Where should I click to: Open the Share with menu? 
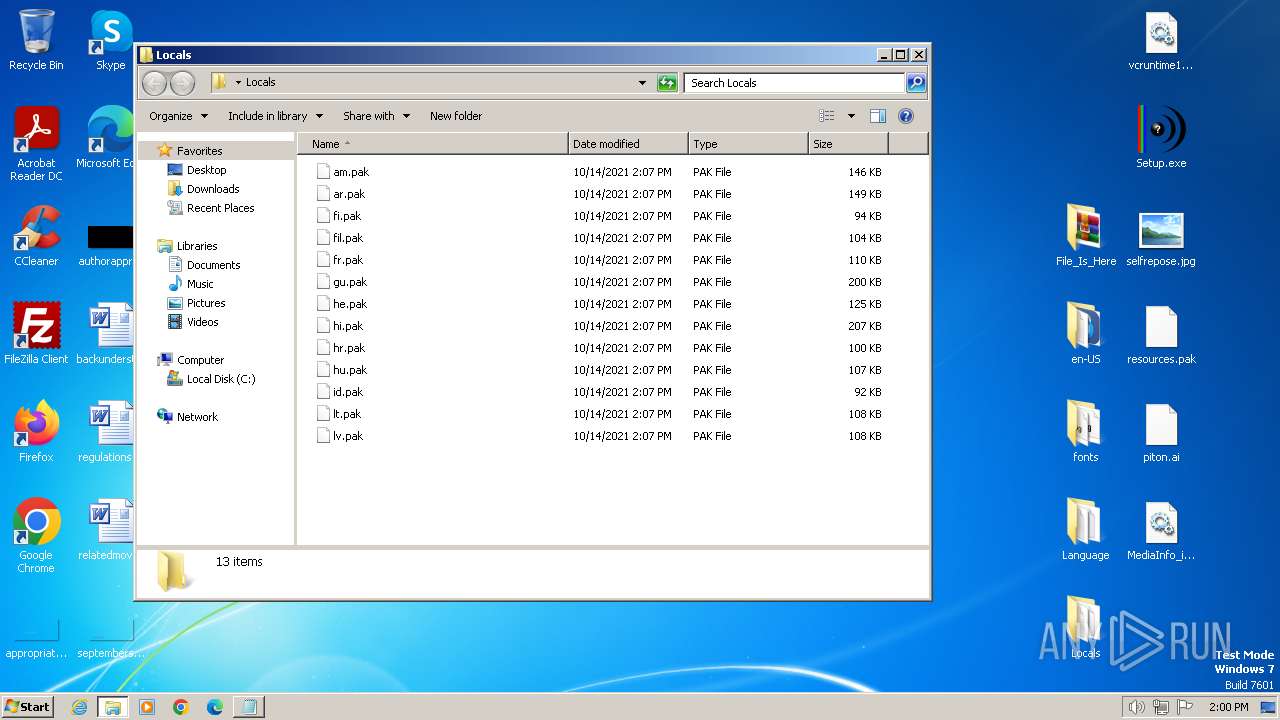[376, 116]
